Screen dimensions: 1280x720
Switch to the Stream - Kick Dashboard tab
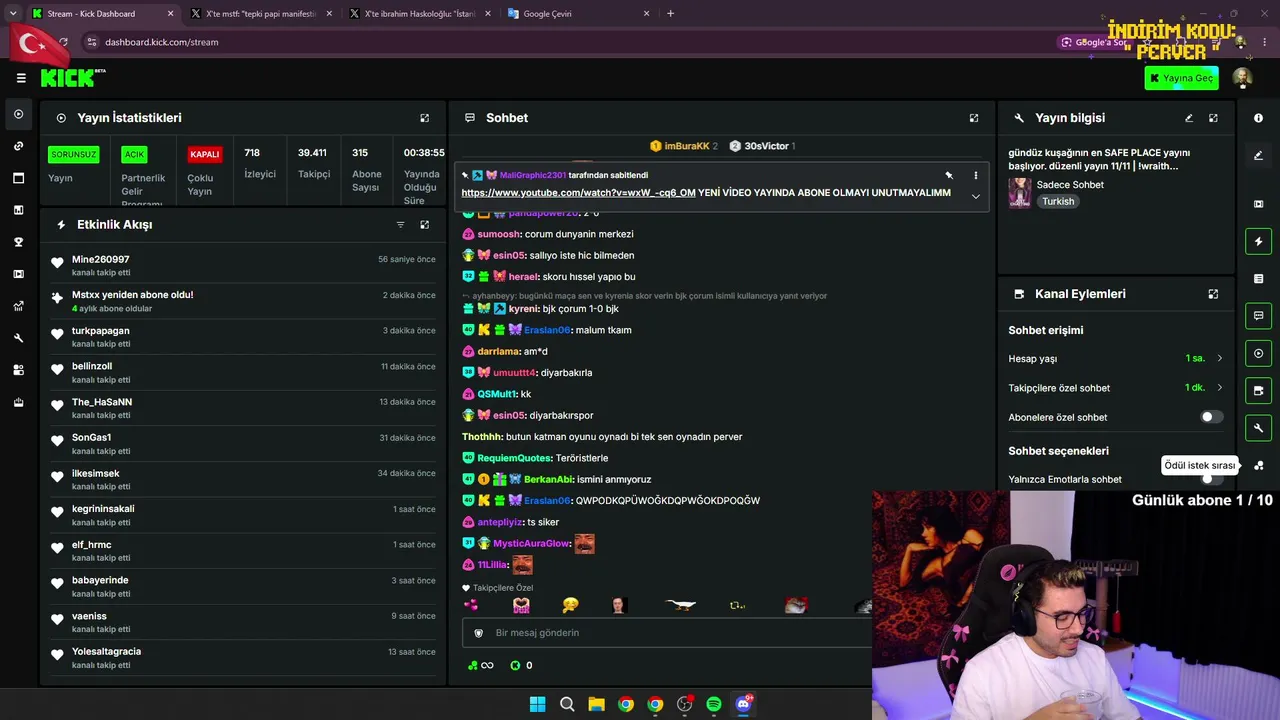pyautogui.click(x=102, y=14)
